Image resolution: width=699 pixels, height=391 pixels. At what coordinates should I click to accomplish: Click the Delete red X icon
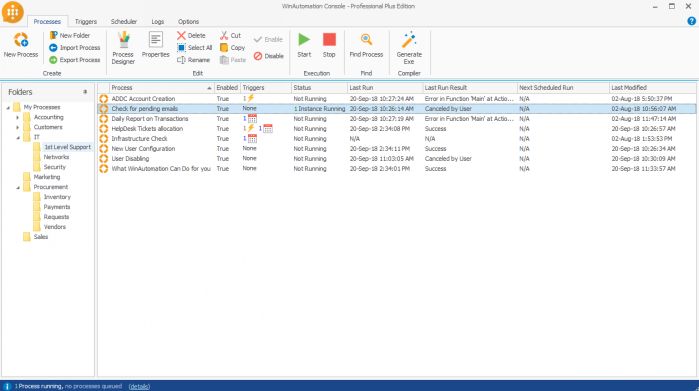(x=181, y=35)
